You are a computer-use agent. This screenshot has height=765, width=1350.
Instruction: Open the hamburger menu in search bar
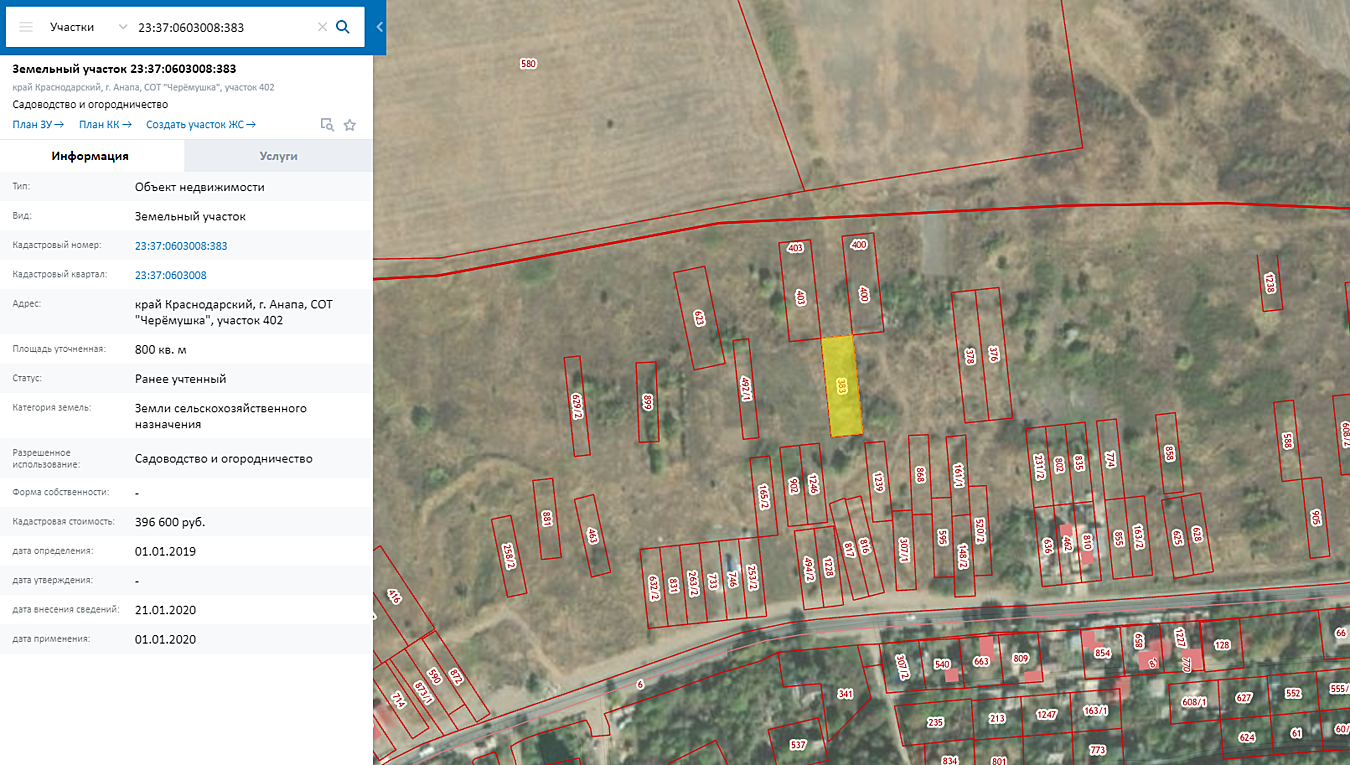(x=26, y=27)
